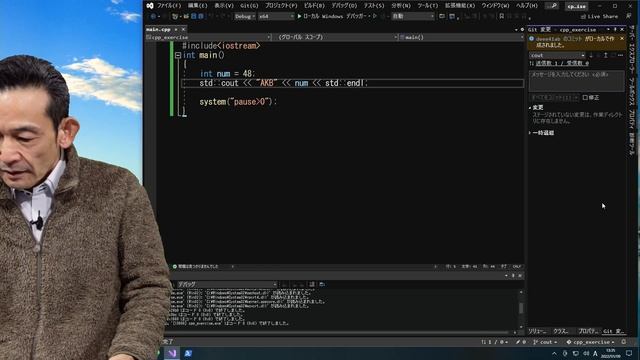Open the cpp_exercise project scope dropdown

209,37
